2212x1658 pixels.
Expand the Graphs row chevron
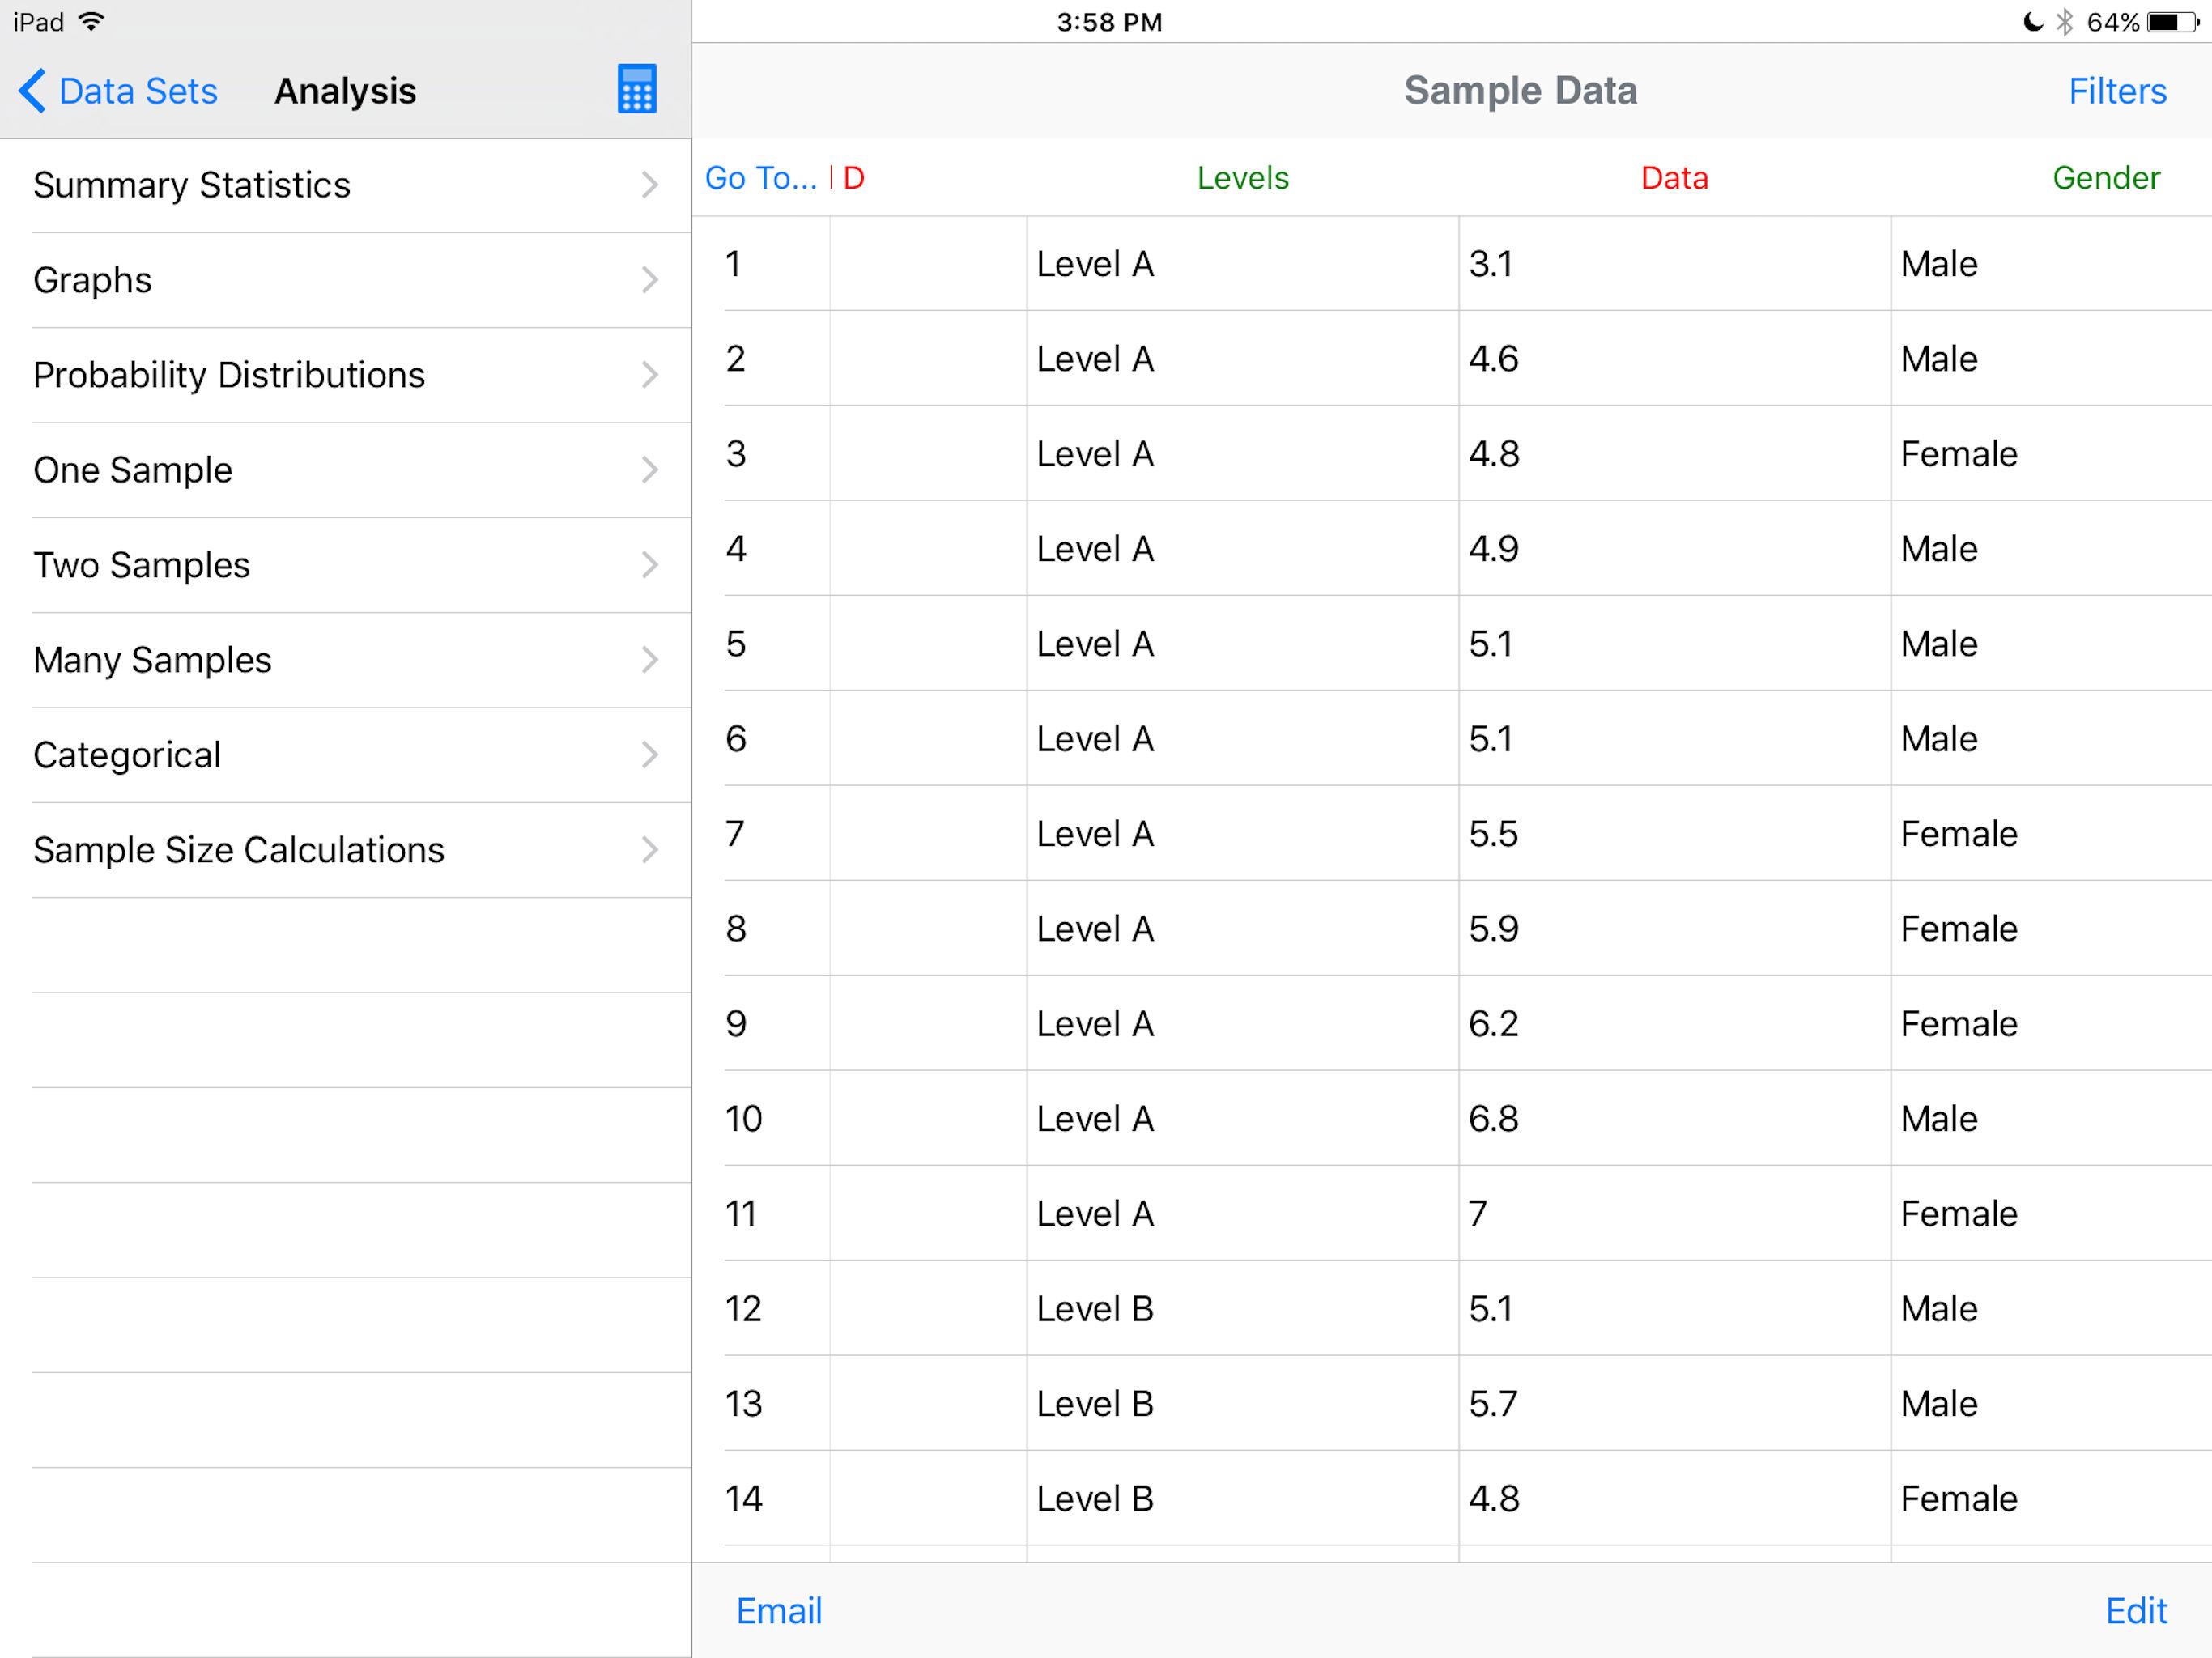pos(649,280)
